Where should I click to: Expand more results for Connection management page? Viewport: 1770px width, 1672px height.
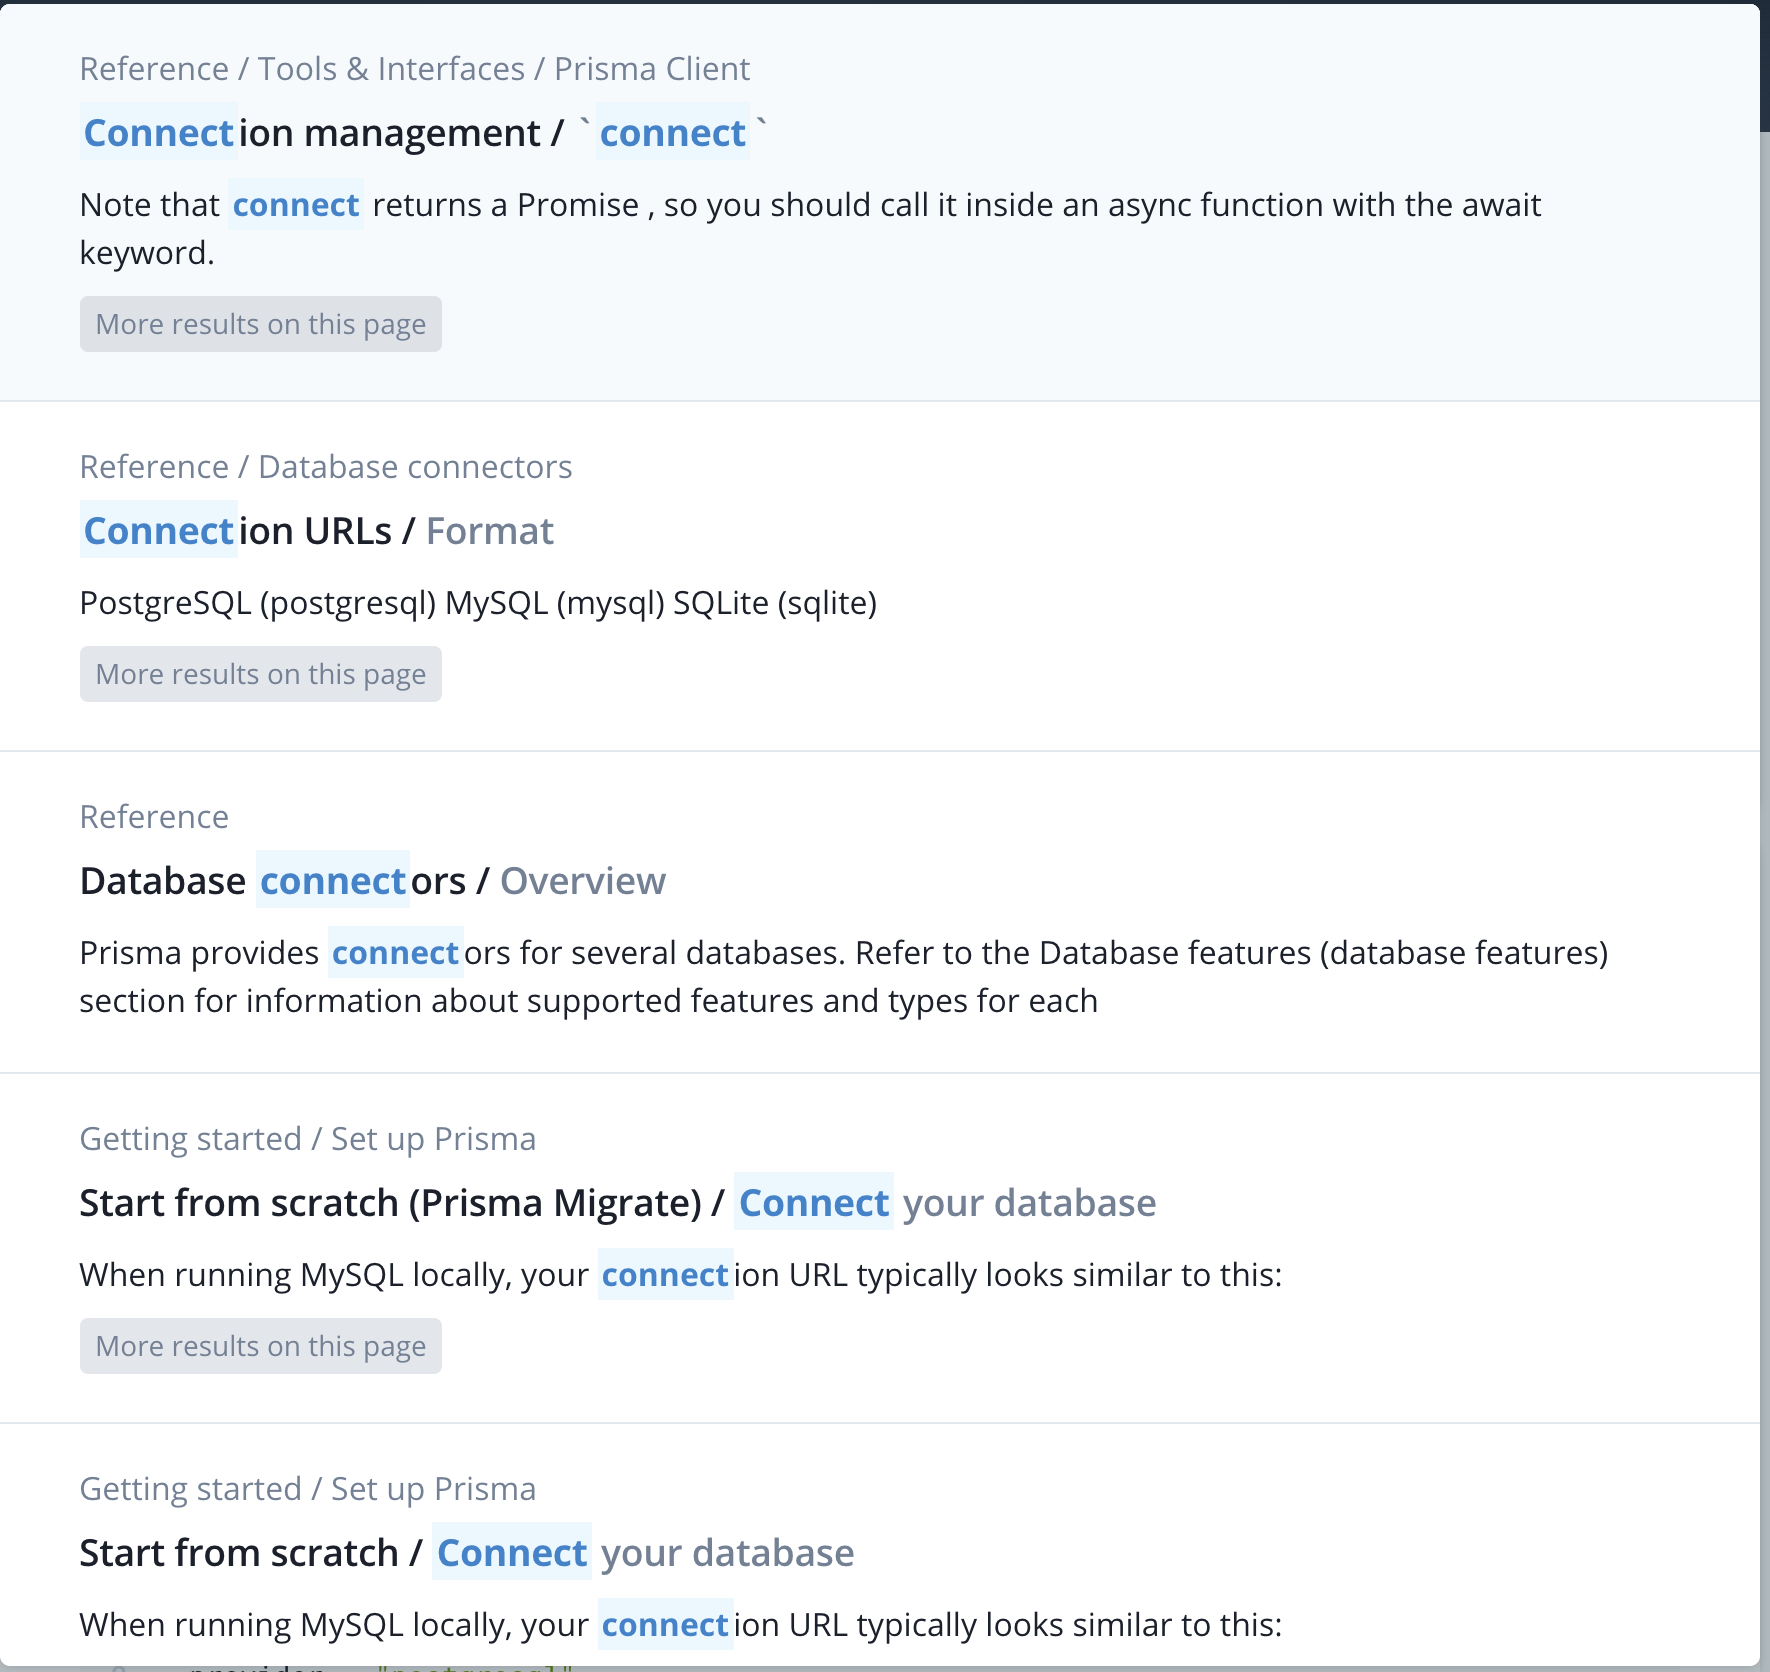(260, 323)
